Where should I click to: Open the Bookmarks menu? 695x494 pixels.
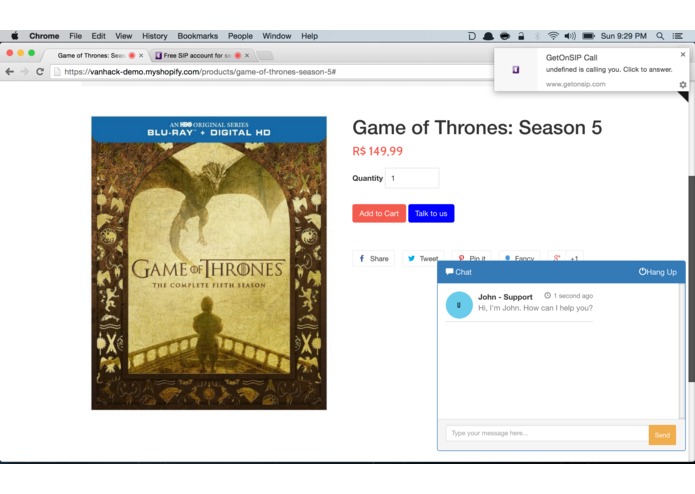point(198,36)
